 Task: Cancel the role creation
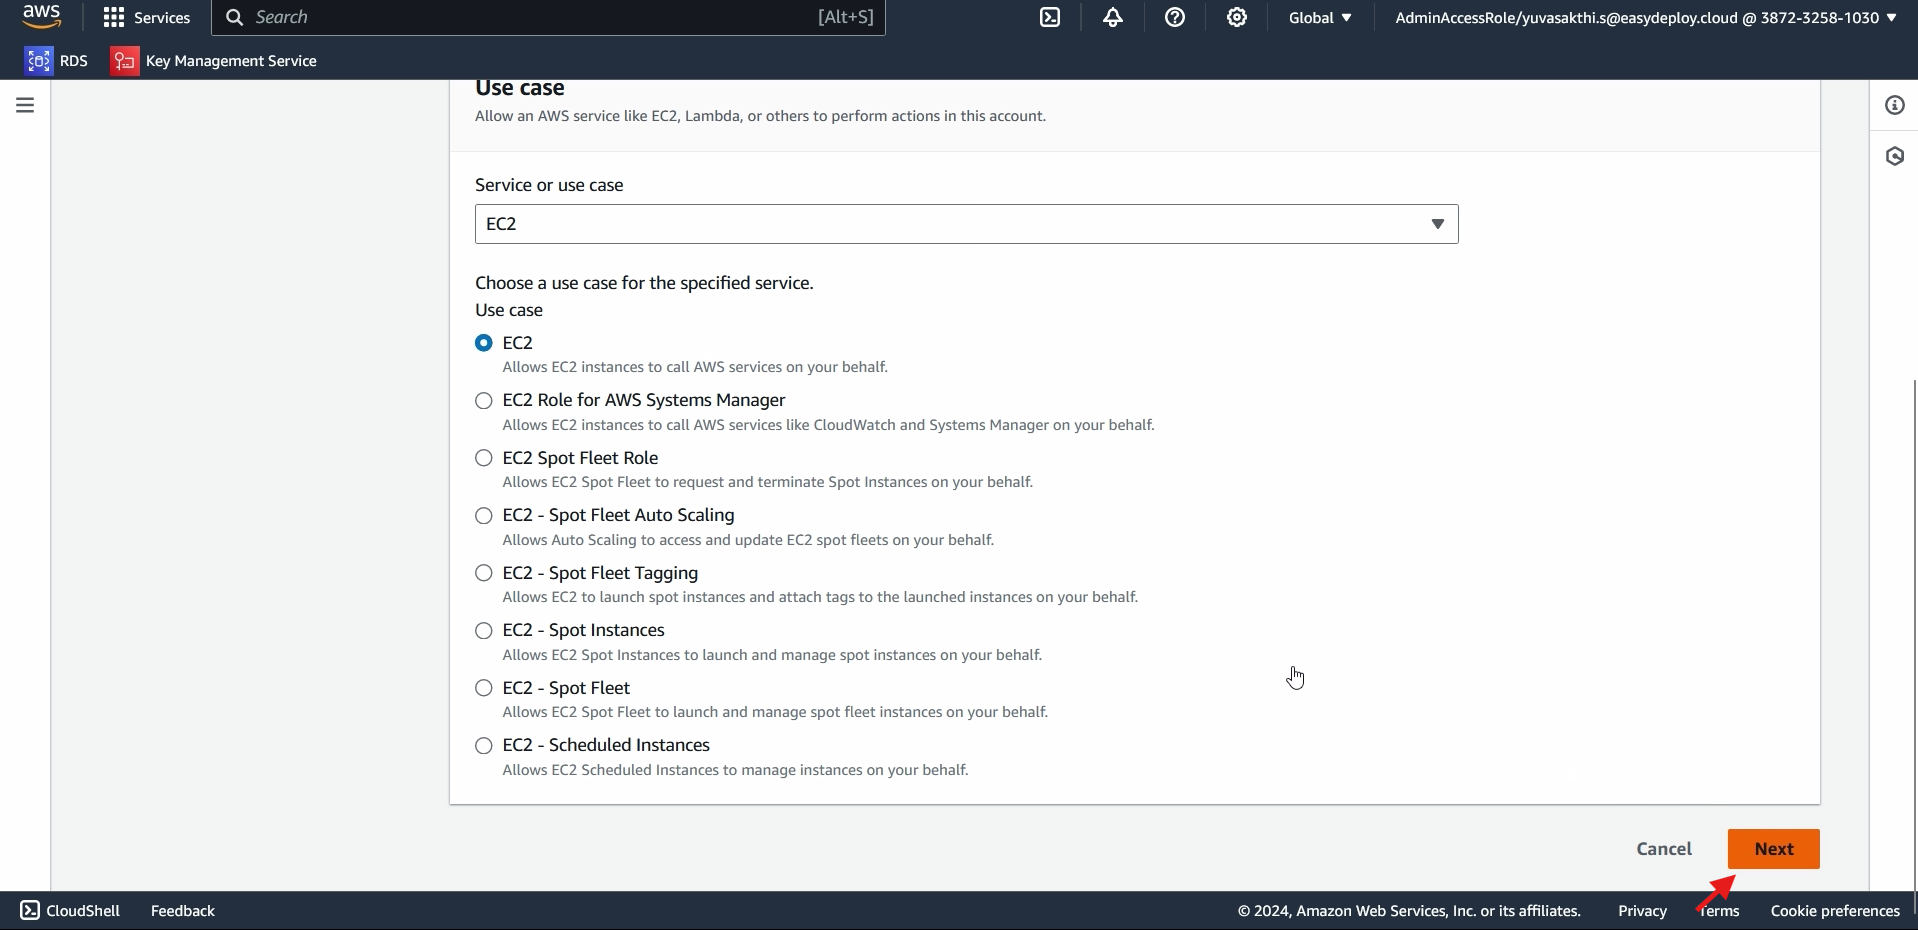coord(1664,849)
